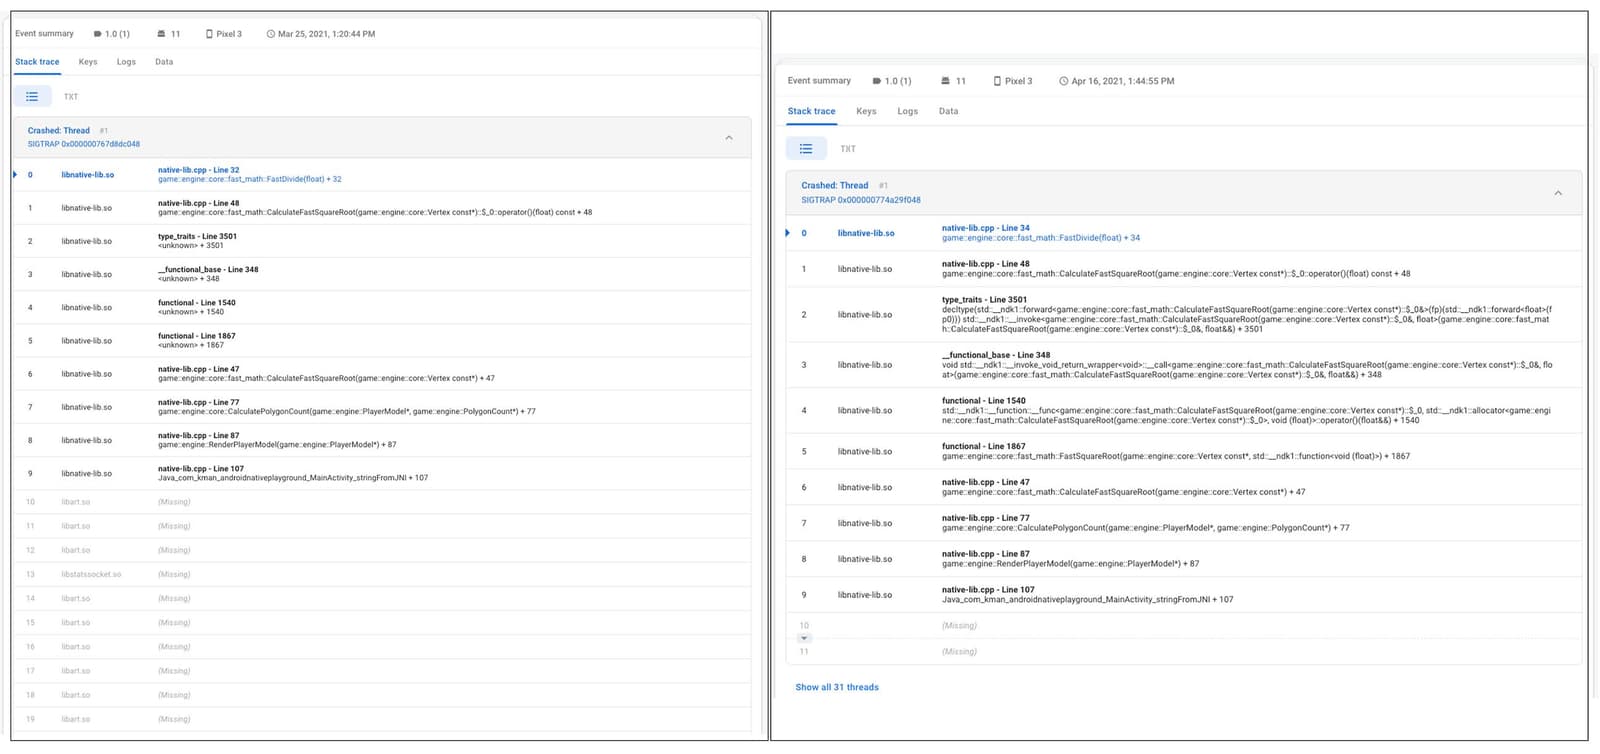Click SIGTRAP 0x000000767d8dc048 address in left panel
1600x754 pixels.
coord(83,144)
